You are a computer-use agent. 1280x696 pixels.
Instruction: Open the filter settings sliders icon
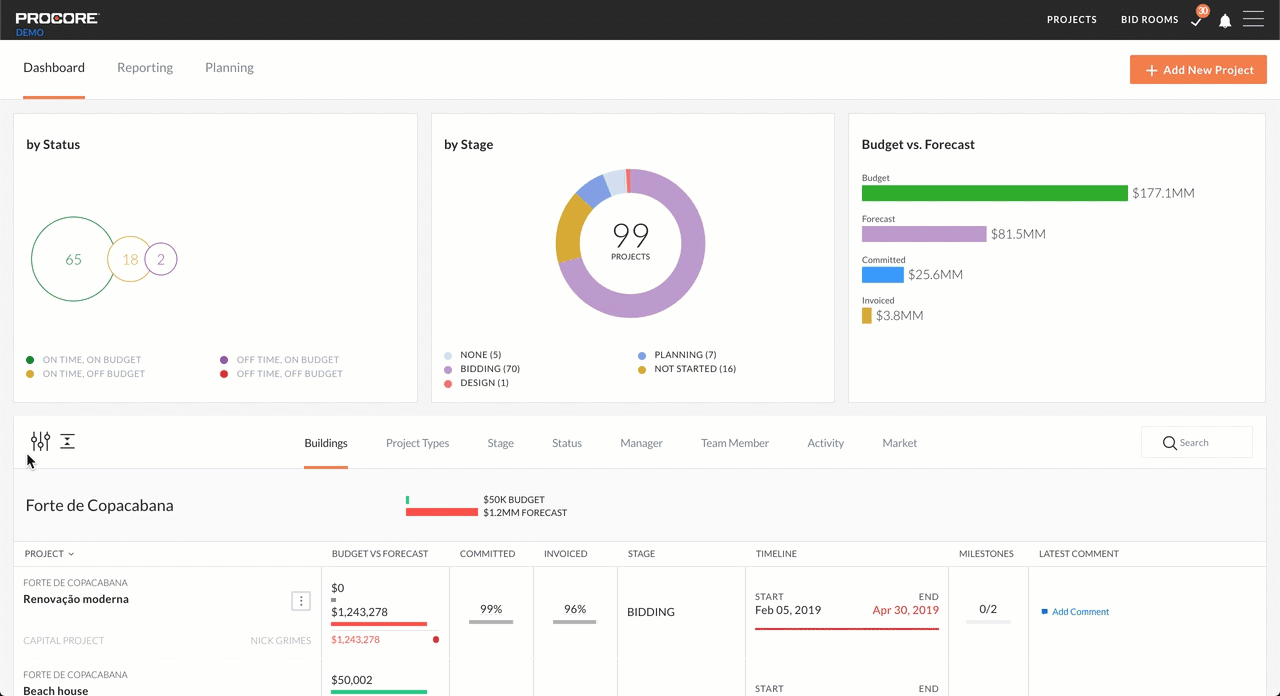(40, 440)
